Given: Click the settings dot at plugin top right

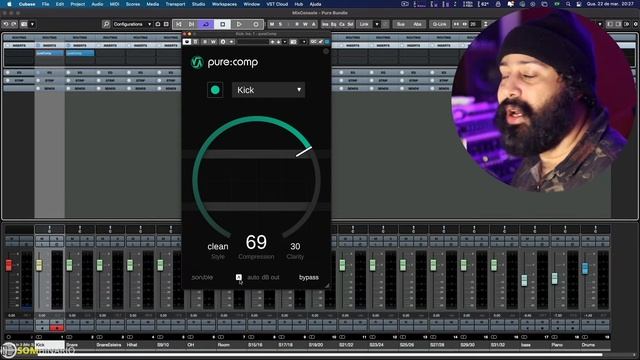Looking at the screenshot, I should [326, 51].
